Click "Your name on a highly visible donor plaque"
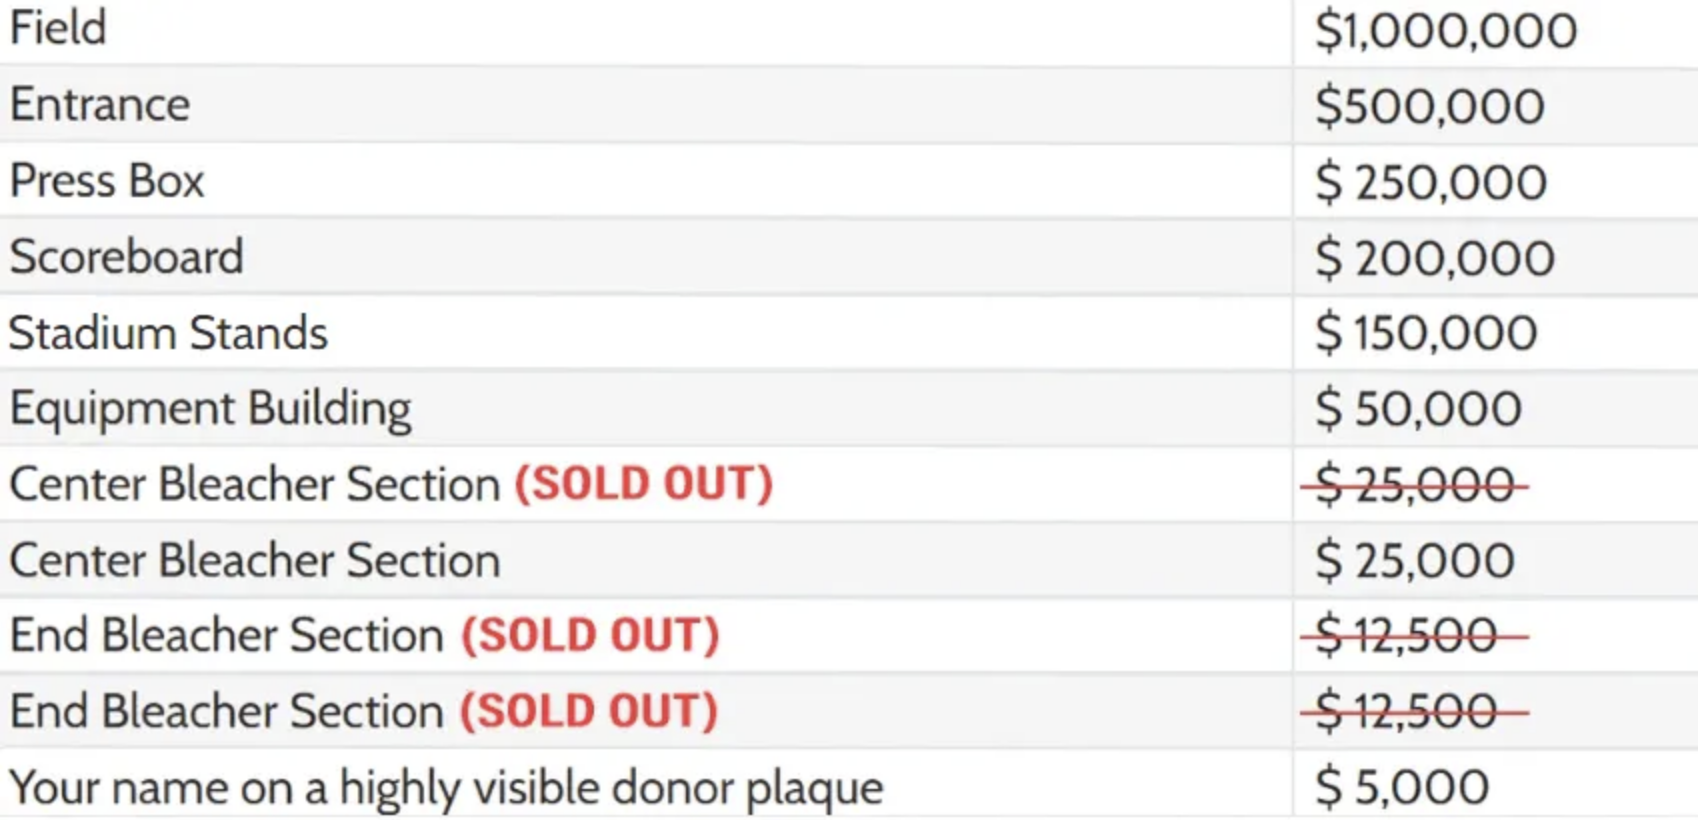 [446, 788]
